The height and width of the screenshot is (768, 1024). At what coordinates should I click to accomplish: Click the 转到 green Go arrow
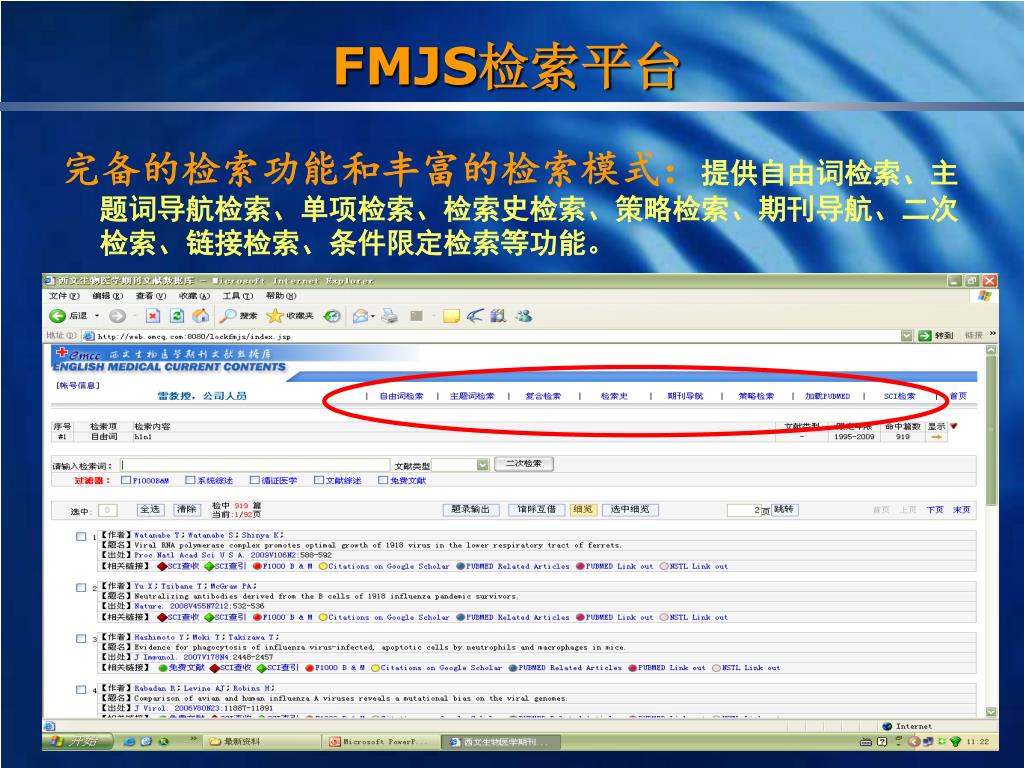pyautogui.click(x=924, y=336)
